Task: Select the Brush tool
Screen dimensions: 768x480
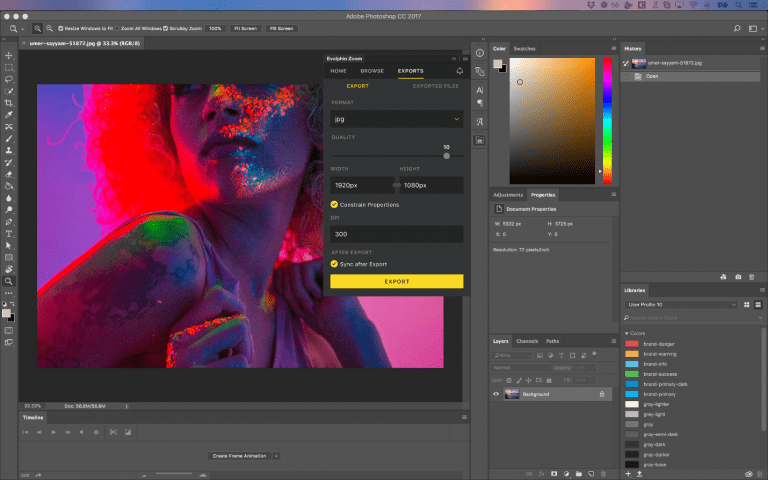Action: point(9,138)
